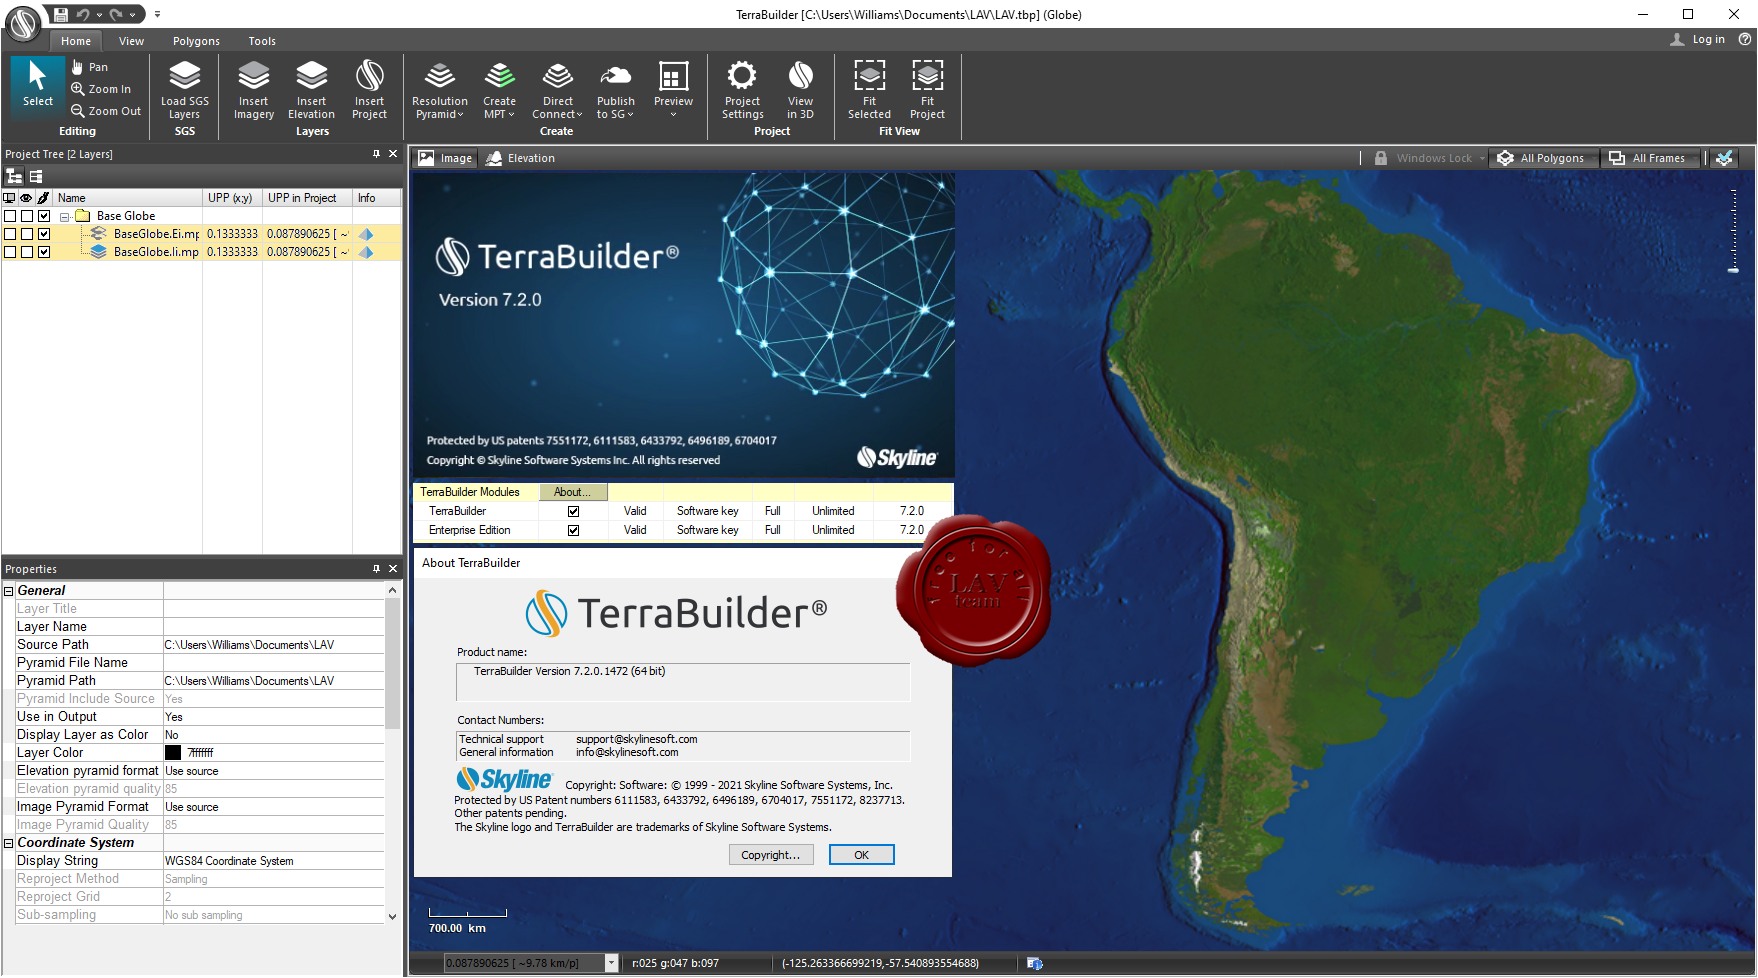
Task: Pin the Properties panel
Action: (x=376, y=569)
